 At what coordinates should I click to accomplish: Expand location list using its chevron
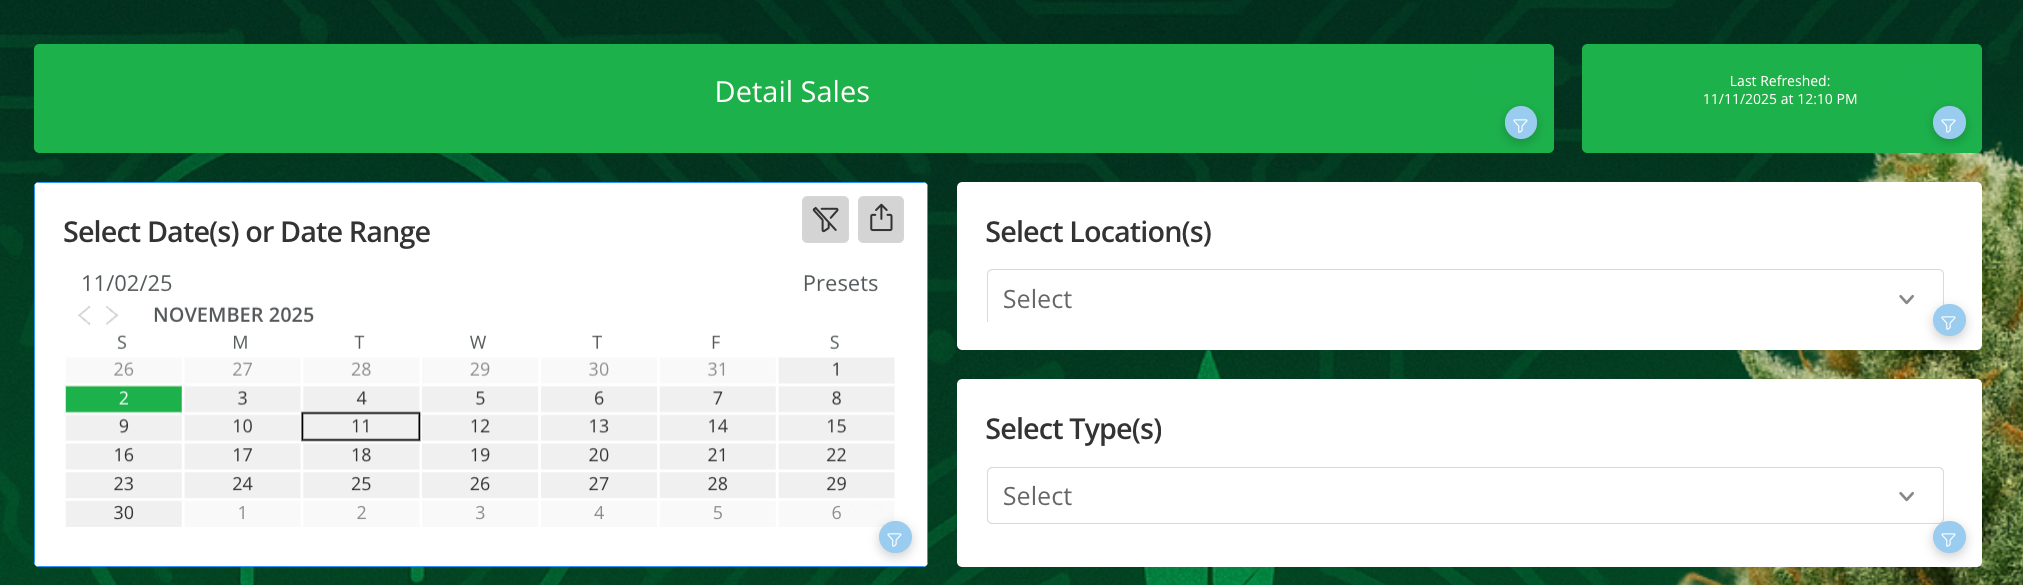coord(1906,299)
